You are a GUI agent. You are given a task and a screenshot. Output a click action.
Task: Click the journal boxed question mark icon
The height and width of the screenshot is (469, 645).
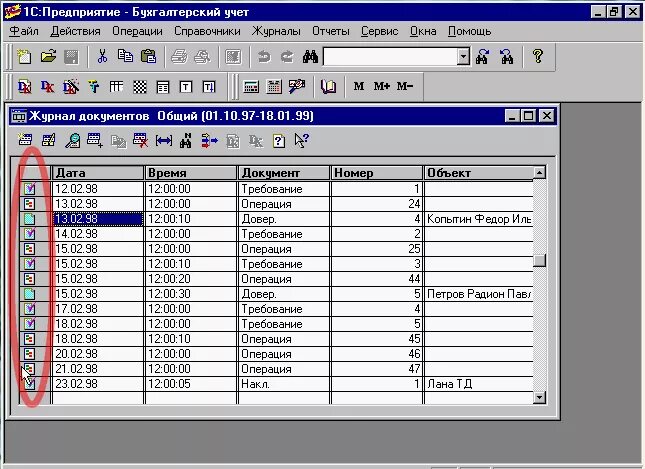278,141
